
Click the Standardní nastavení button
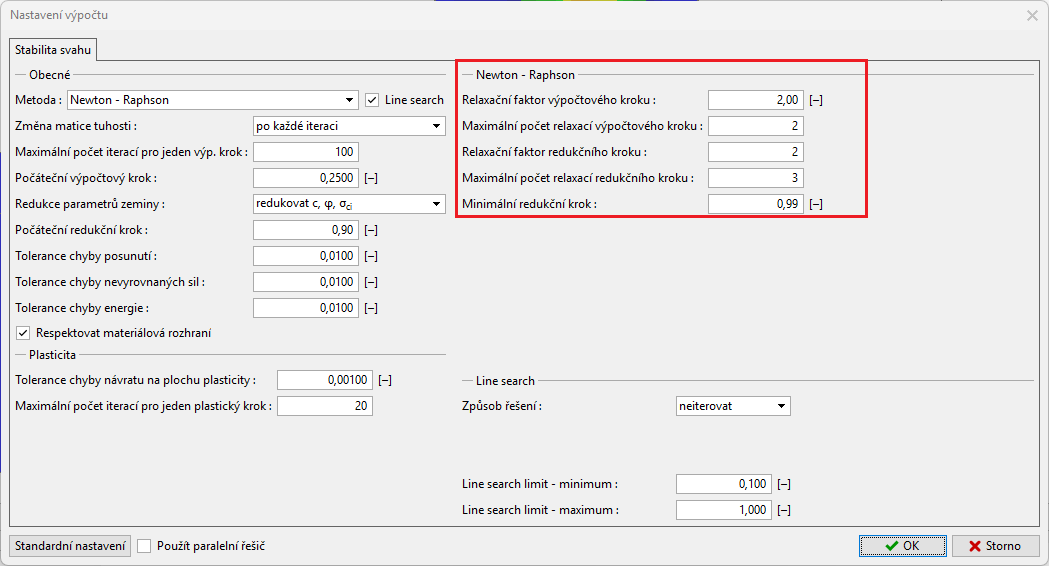[x=70, y=546]
